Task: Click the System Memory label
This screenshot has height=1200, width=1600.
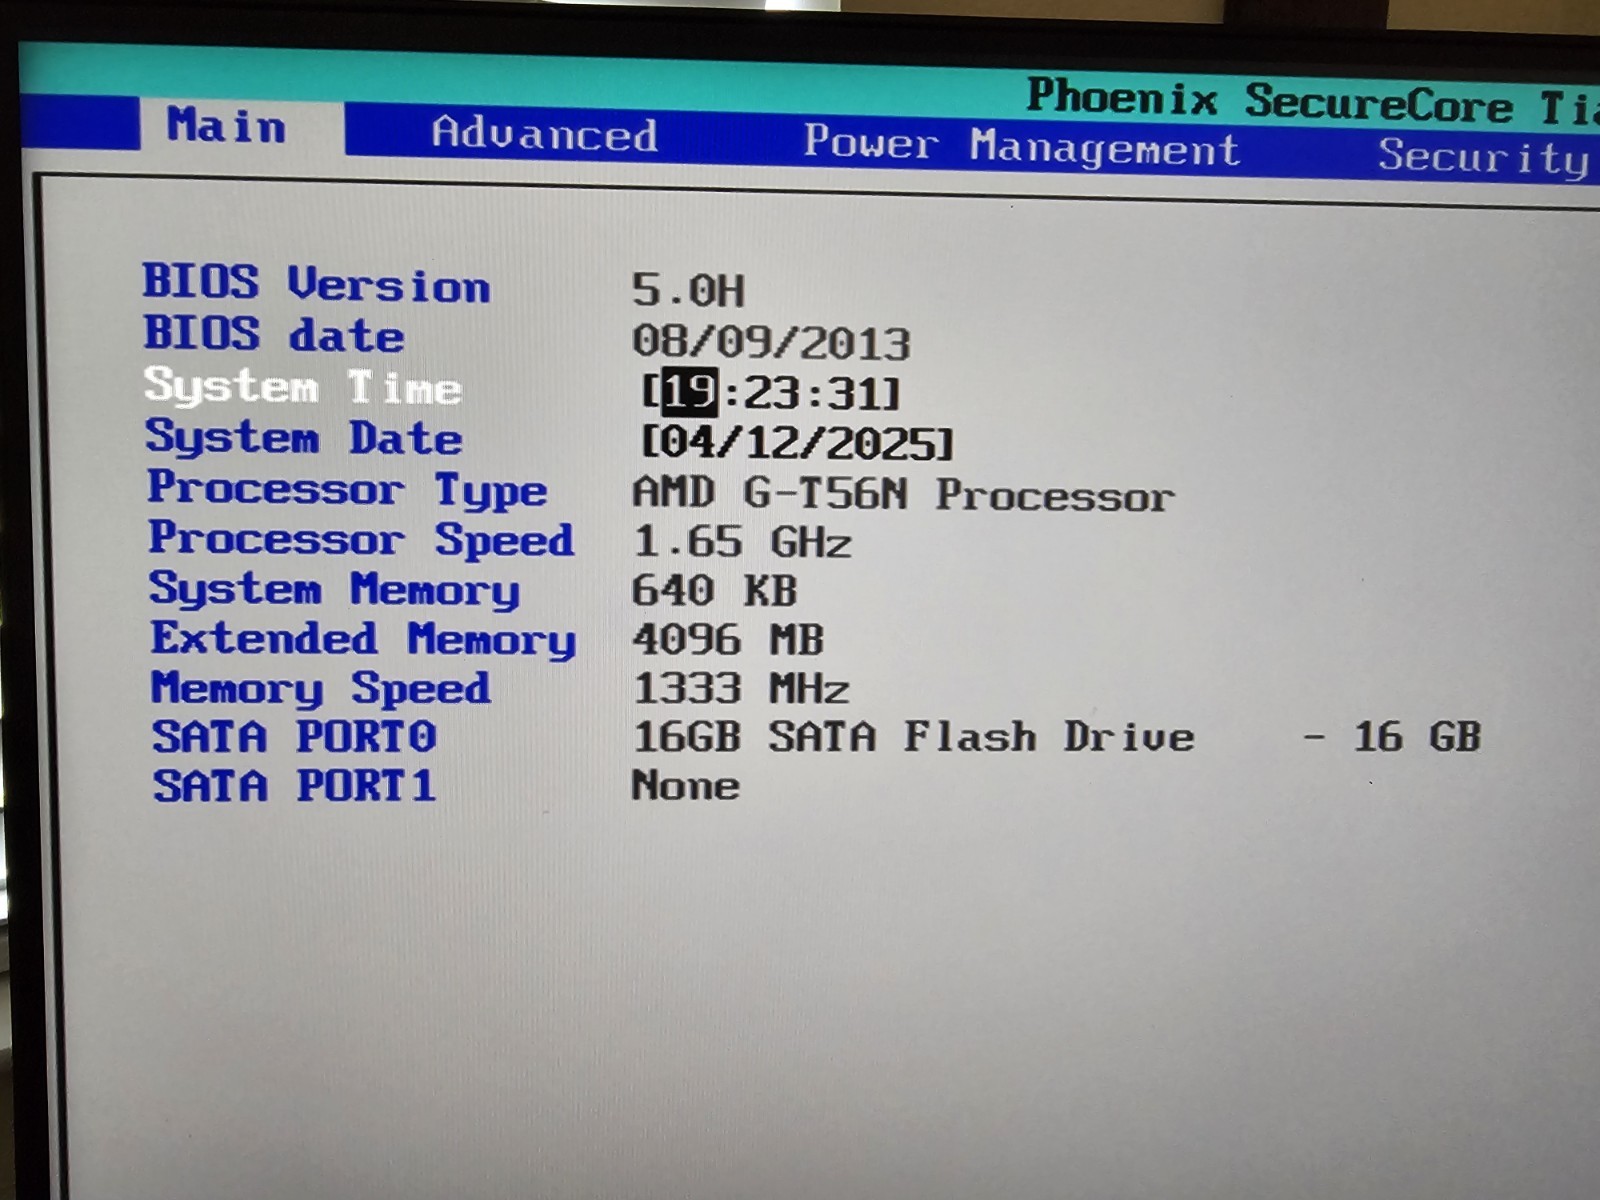Action: coord(335,590)
